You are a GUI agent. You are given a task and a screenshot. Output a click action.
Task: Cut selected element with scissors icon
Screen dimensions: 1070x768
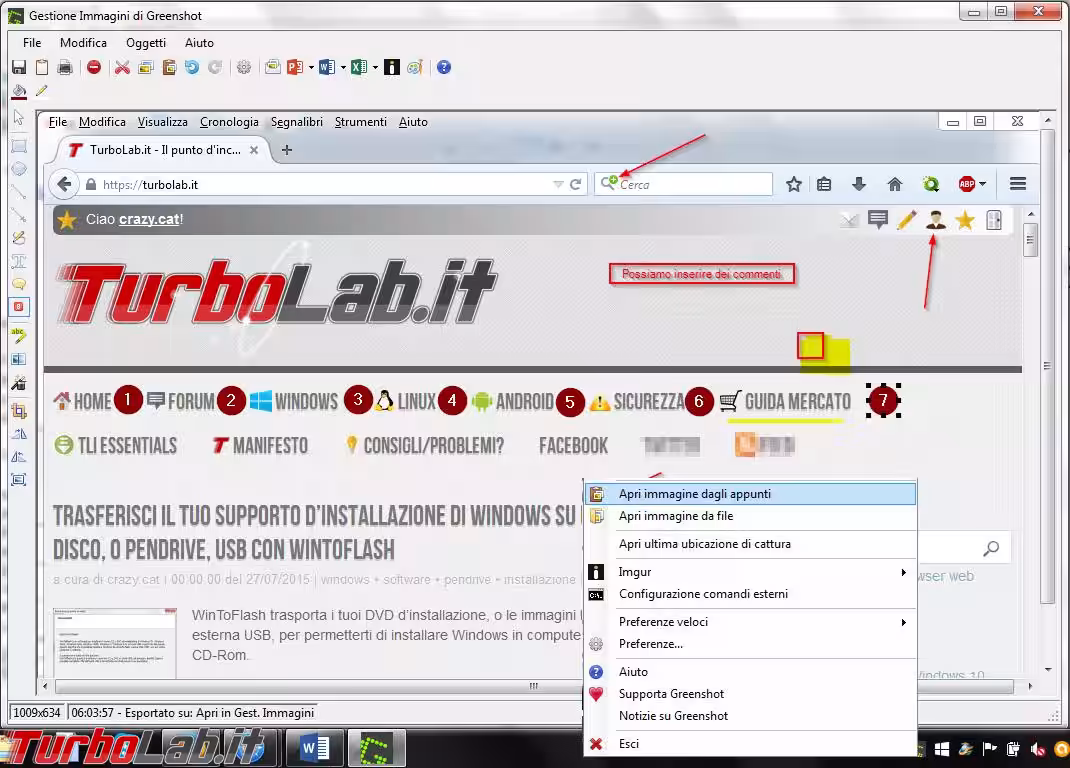(x=122, y=67)
